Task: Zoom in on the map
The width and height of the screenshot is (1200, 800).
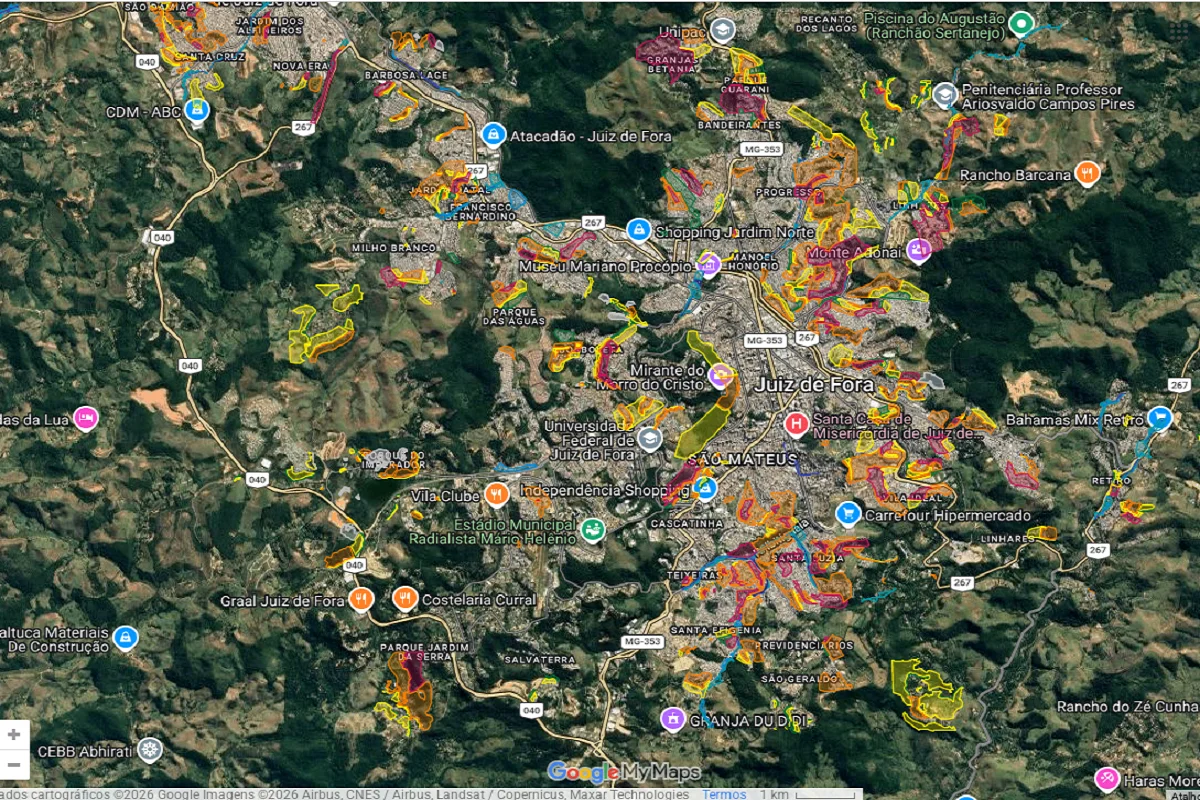Action: 14,735
